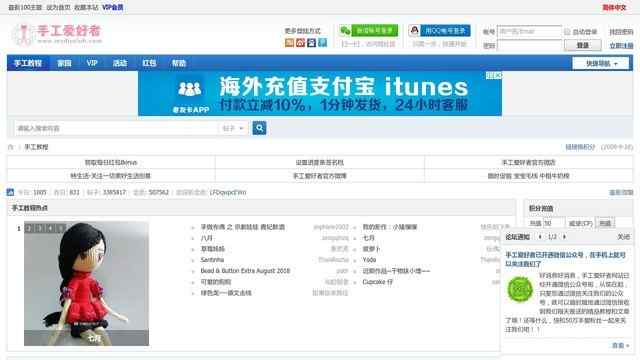This screenshot has height=360, width=640.
Task: Click the red doll slideshow image
Action: (87, 284)
